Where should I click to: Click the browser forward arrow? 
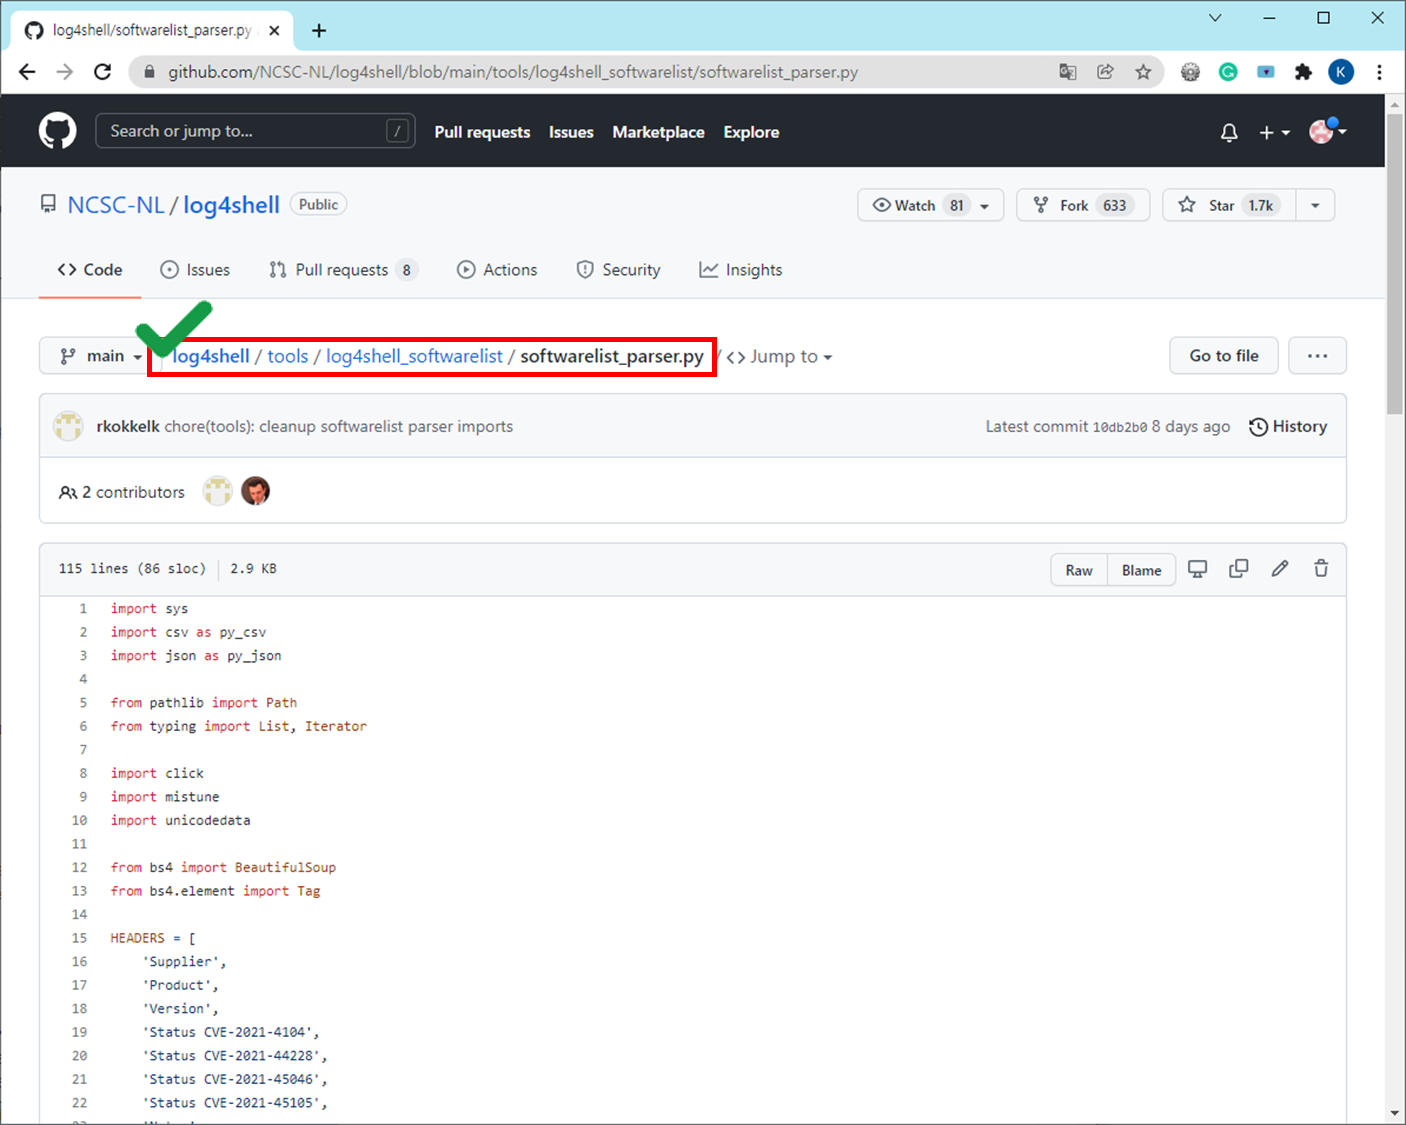65,72
